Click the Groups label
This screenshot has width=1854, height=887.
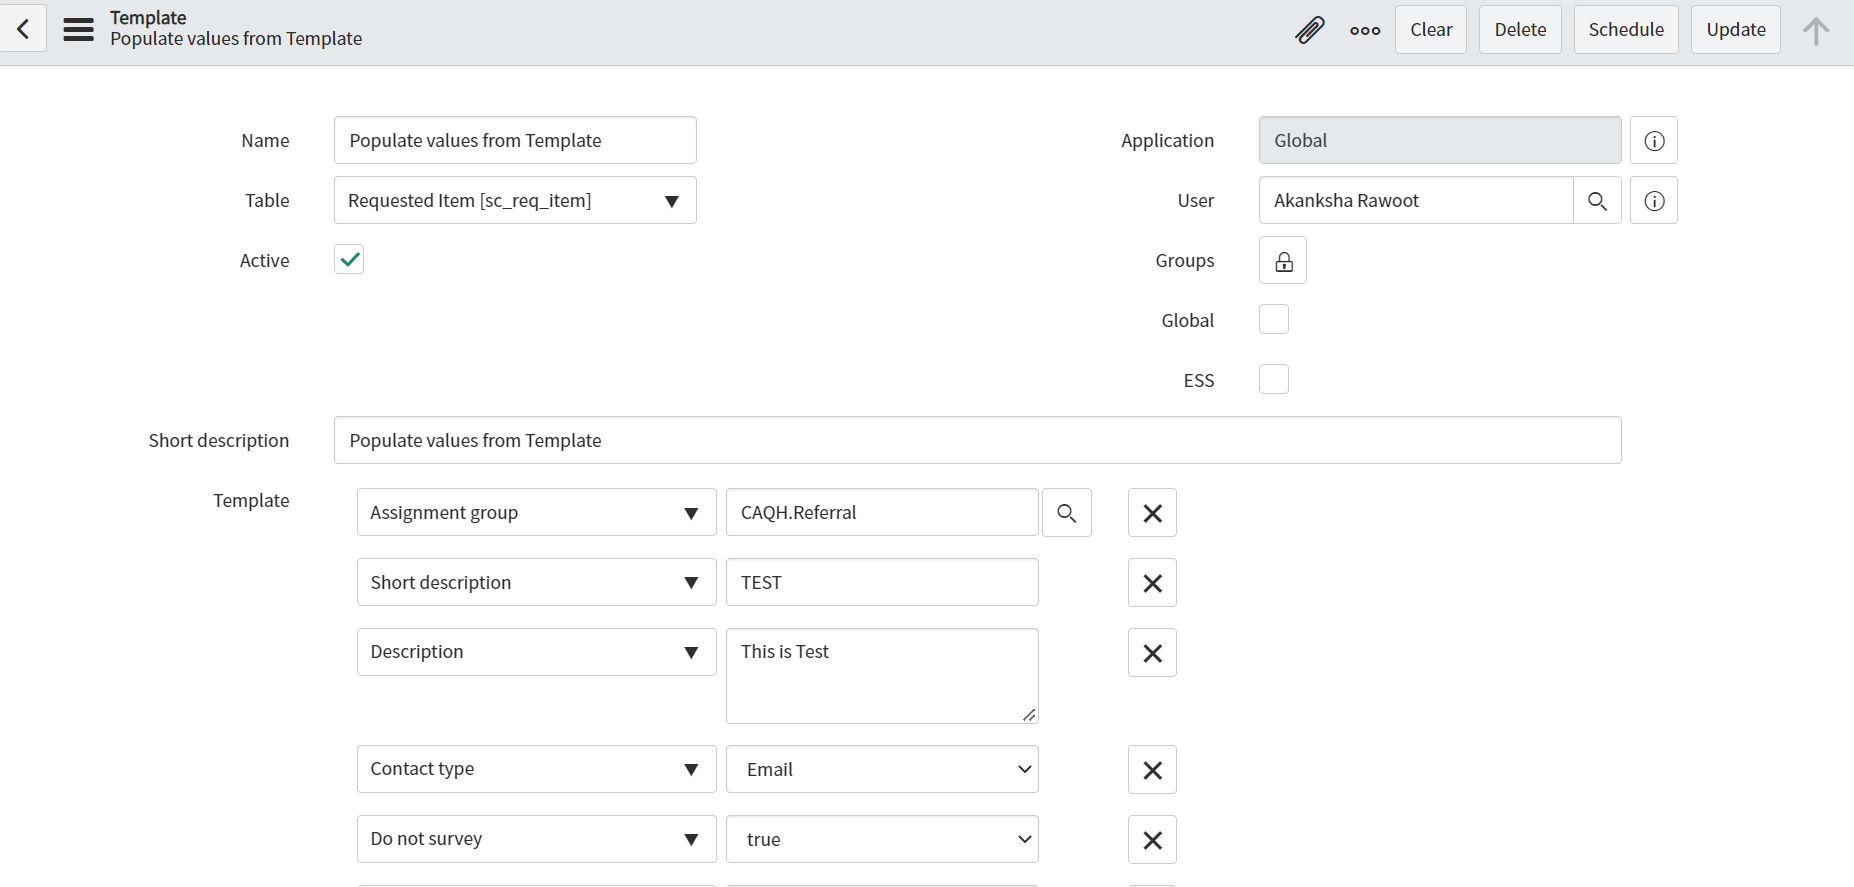[x=1185, y=260]
